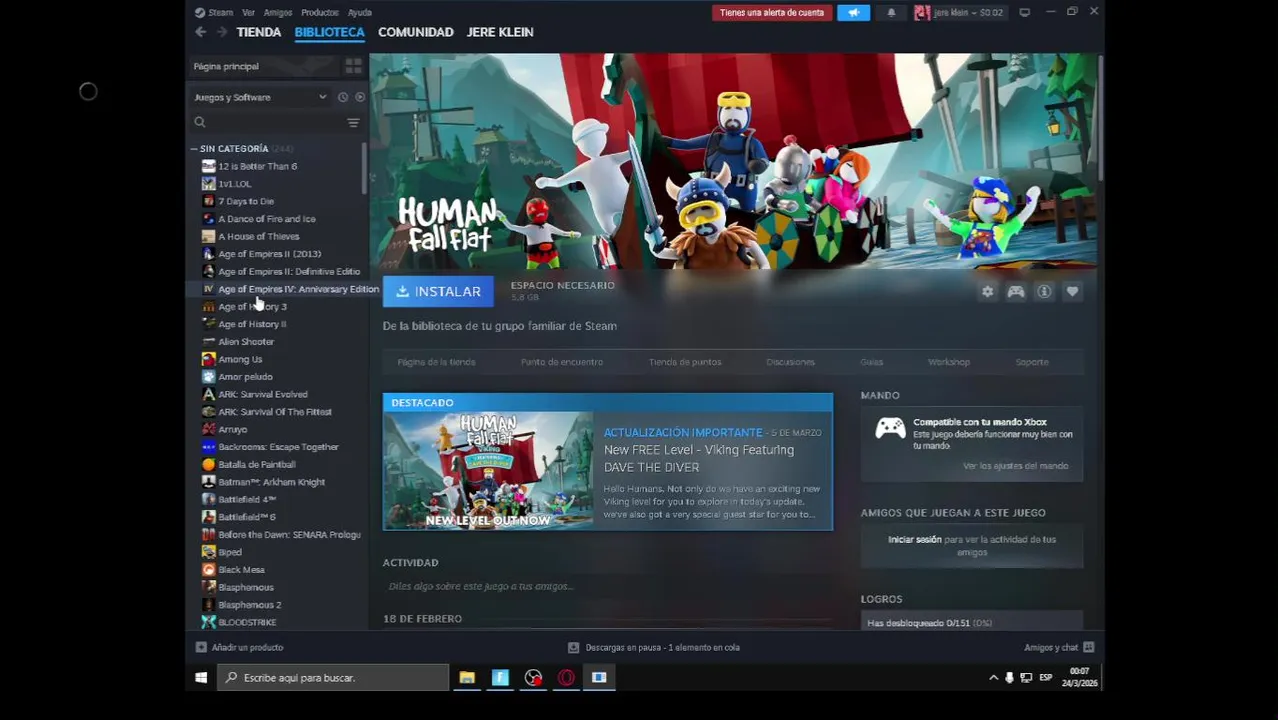The image size is (1278, 720).
Task: Open Human Fall Flat settings gear
Action: click(x=987, y=291)
